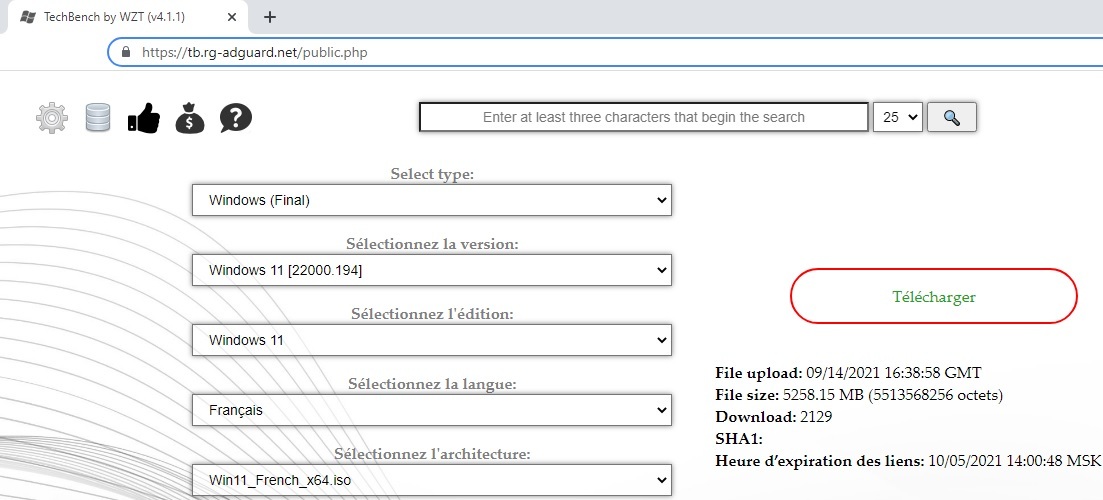Open the version dropdown Windows 11 [22000.194]
Viewport: 1103px width, 500px height.
[432, 270]
